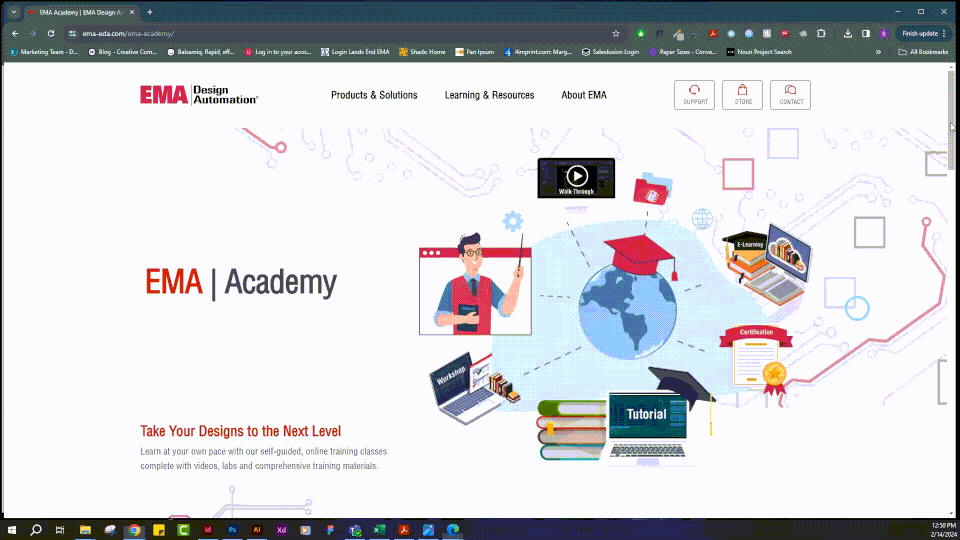Open File Explorer from taskbar
This screenshot has width=960, height=540.
tap(85, 530)
